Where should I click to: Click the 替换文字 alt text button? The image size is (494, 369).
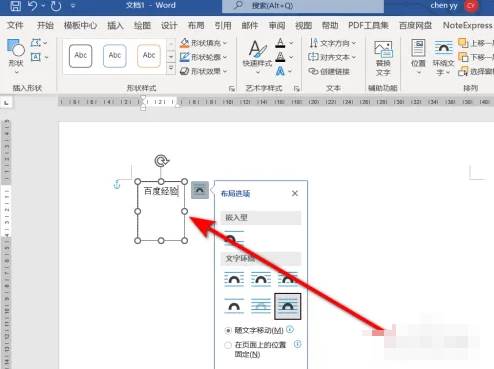(383, 58)
